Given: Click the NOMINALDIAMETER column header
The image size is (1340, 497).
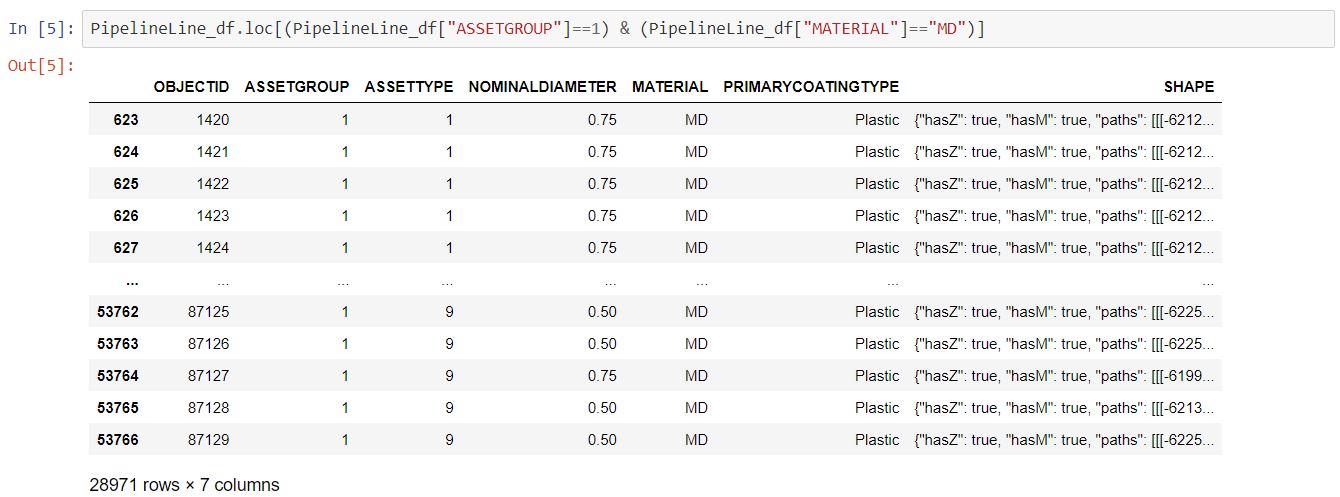Looking at the screenshot, I should pyautogui.click(x=543, y=87).
